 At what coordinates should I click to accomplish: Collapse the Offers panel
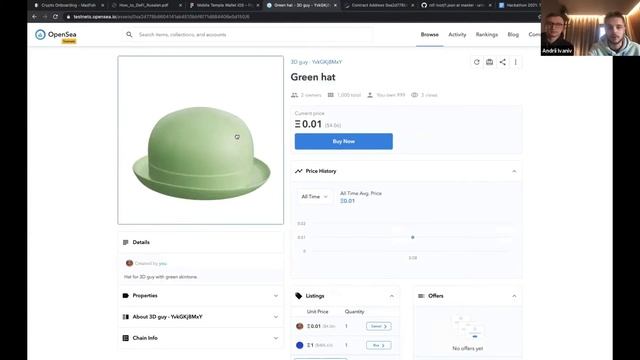pos(514,296)
